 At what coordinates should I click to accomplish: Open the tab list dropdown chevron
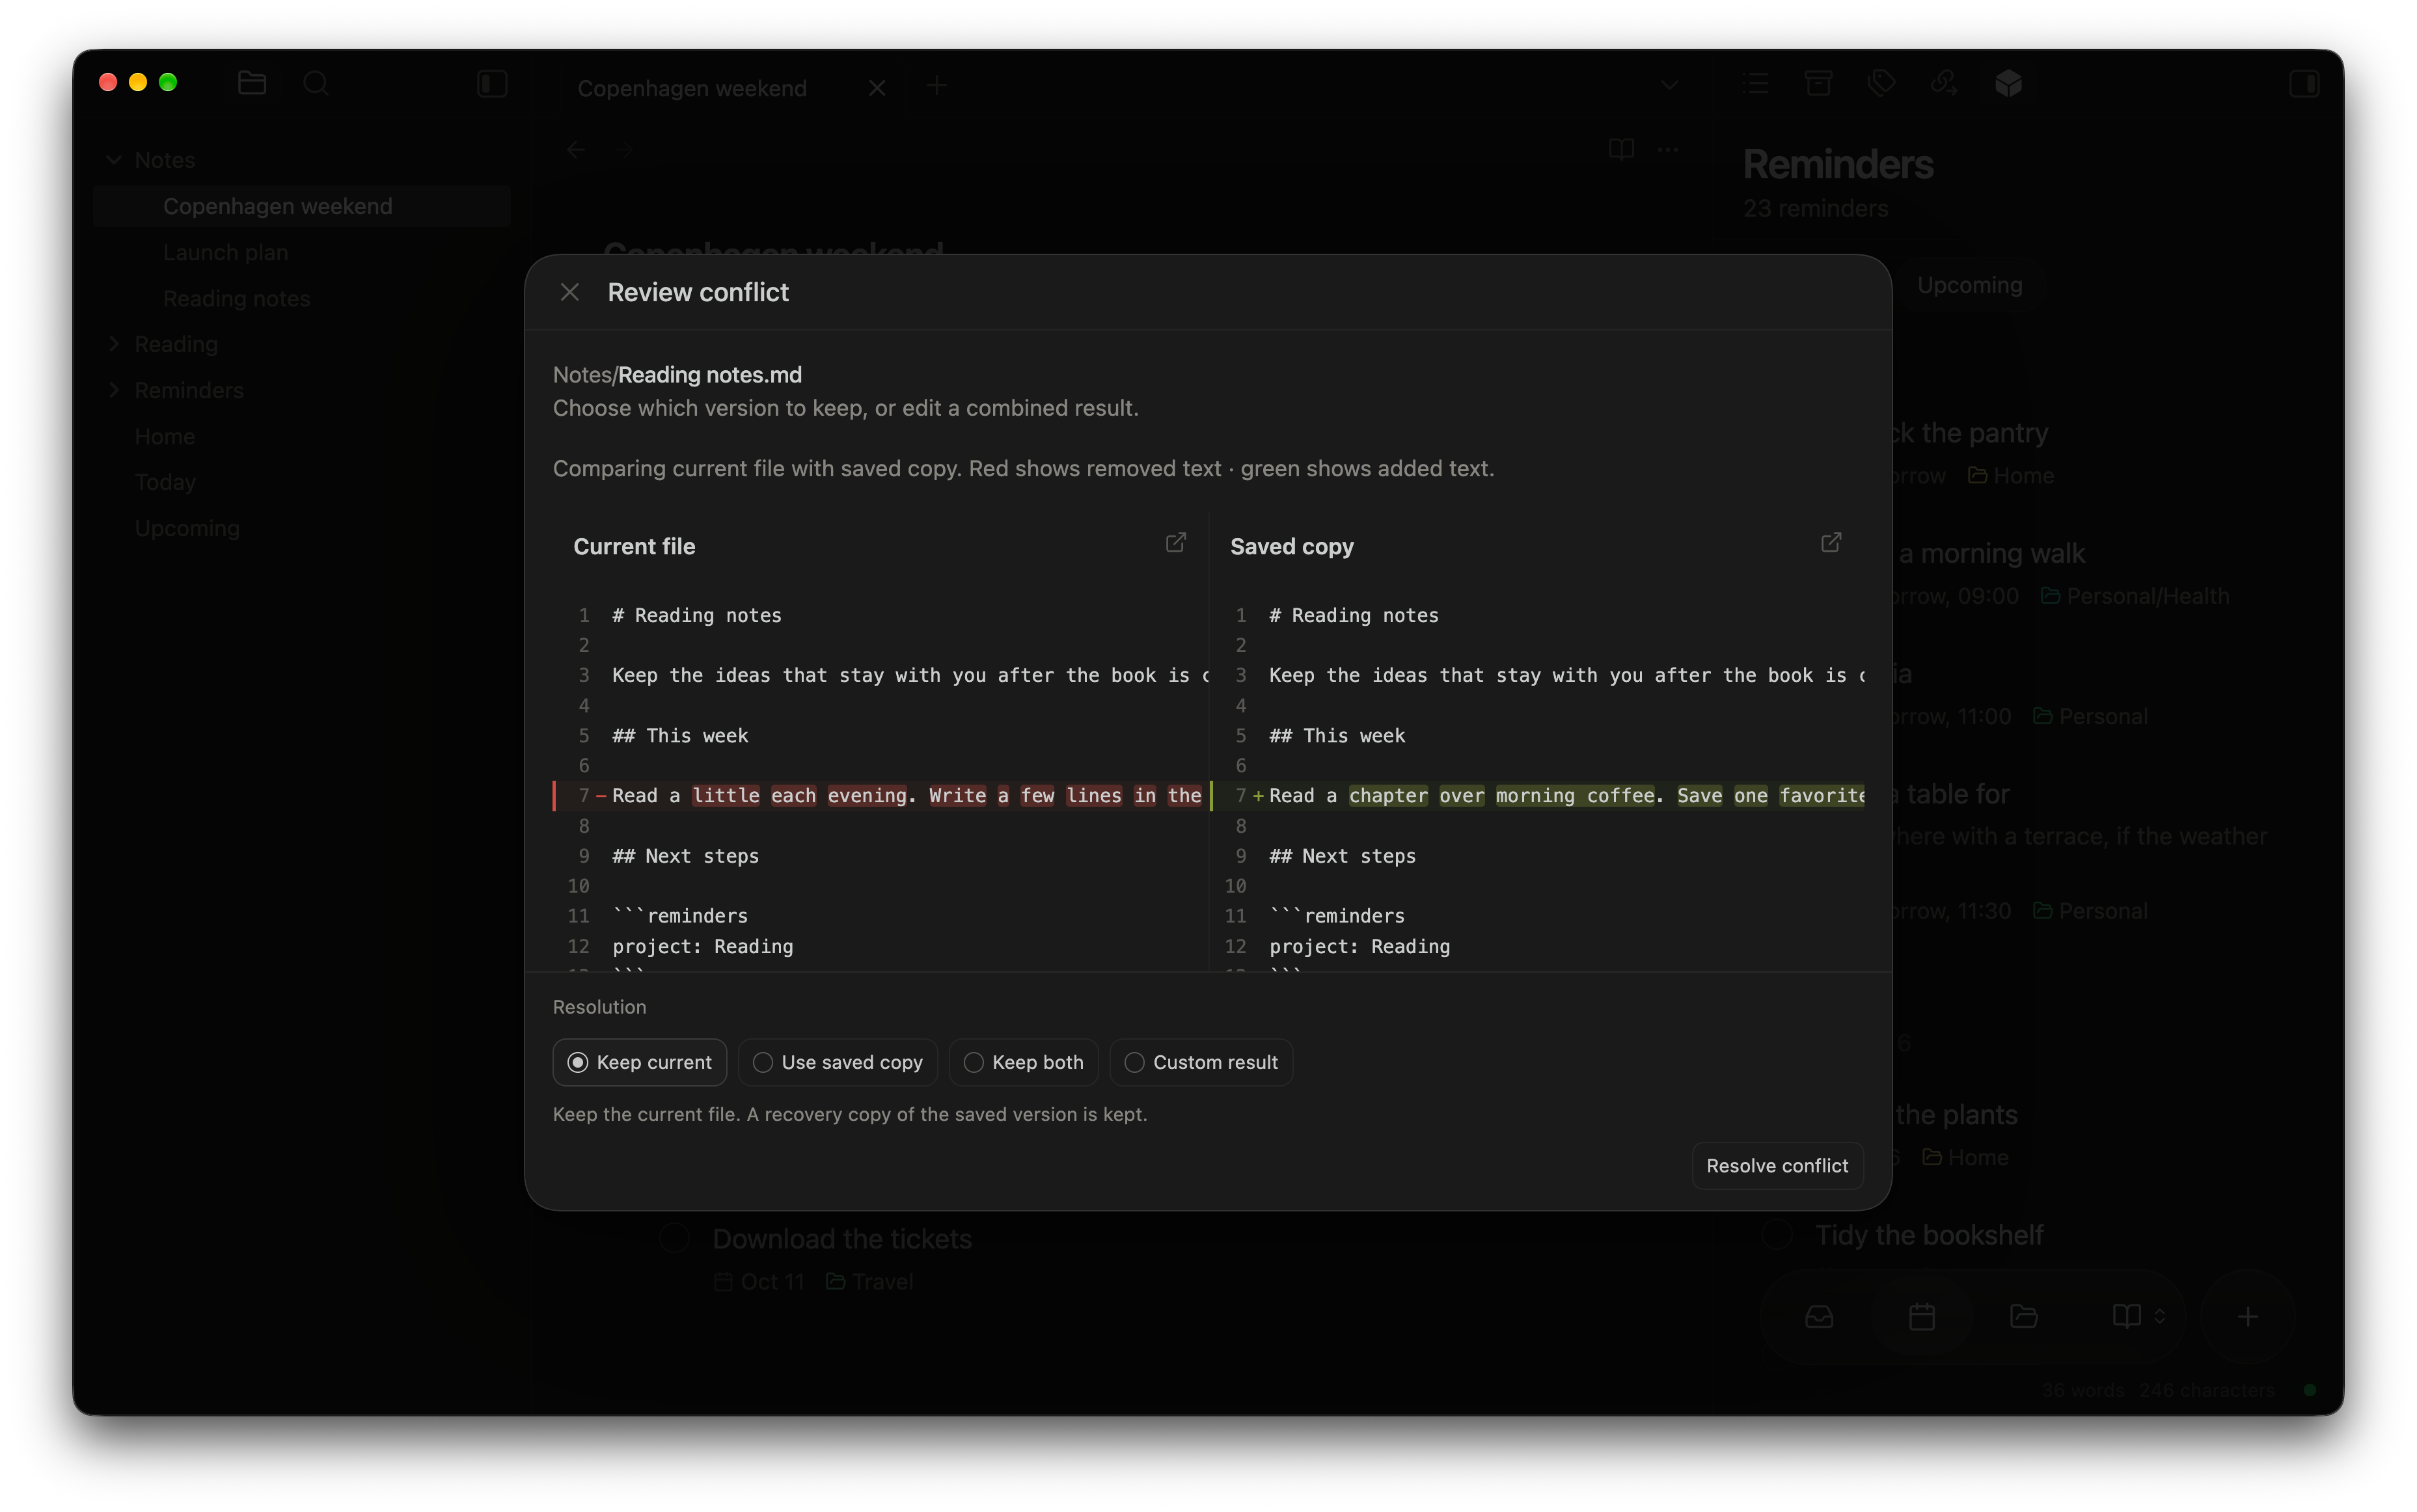click(x=1669, y=85)
